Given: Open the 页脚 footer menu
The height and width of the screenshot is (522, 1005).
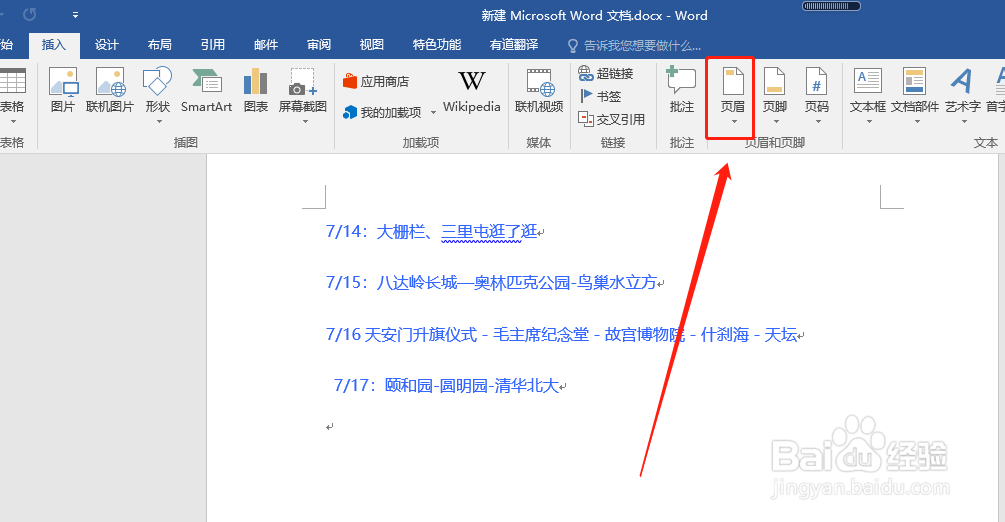Looking at the screenshot, I should [x=774, y=96].
